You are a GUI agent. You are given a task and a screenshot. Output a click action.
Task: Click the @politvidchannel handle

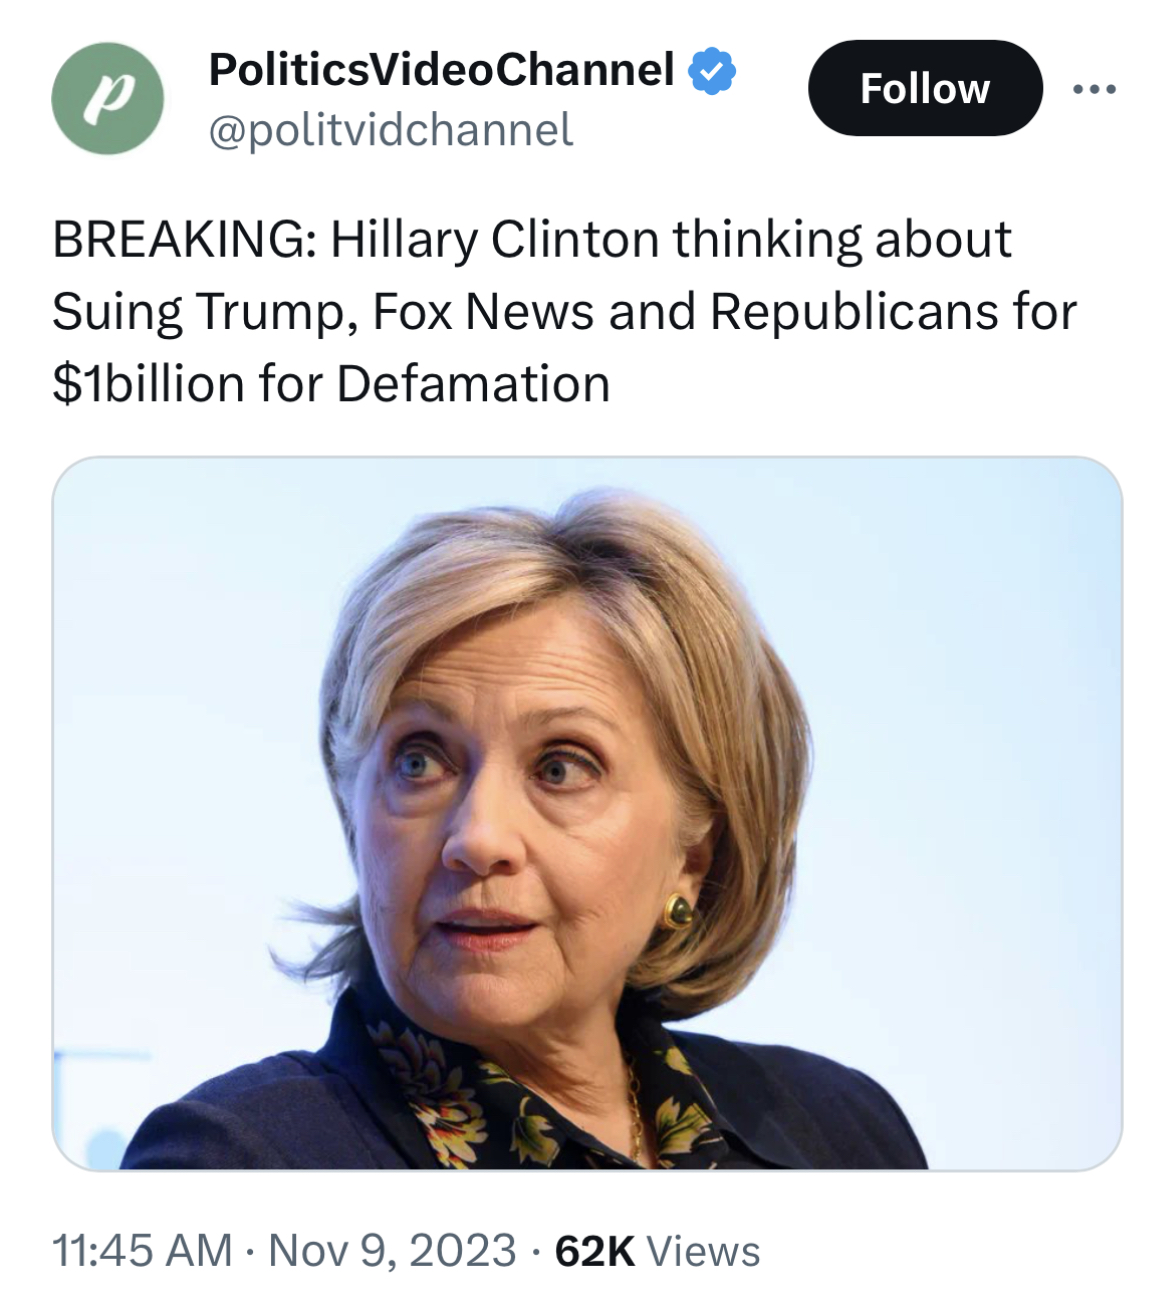click(x=390, y=129)
